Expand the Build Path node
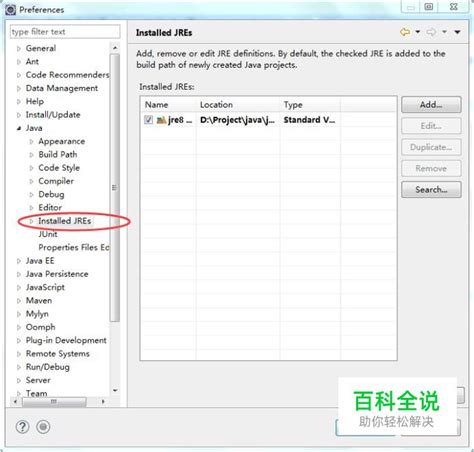The image size is (474, 452). click(x=31, y=155)
